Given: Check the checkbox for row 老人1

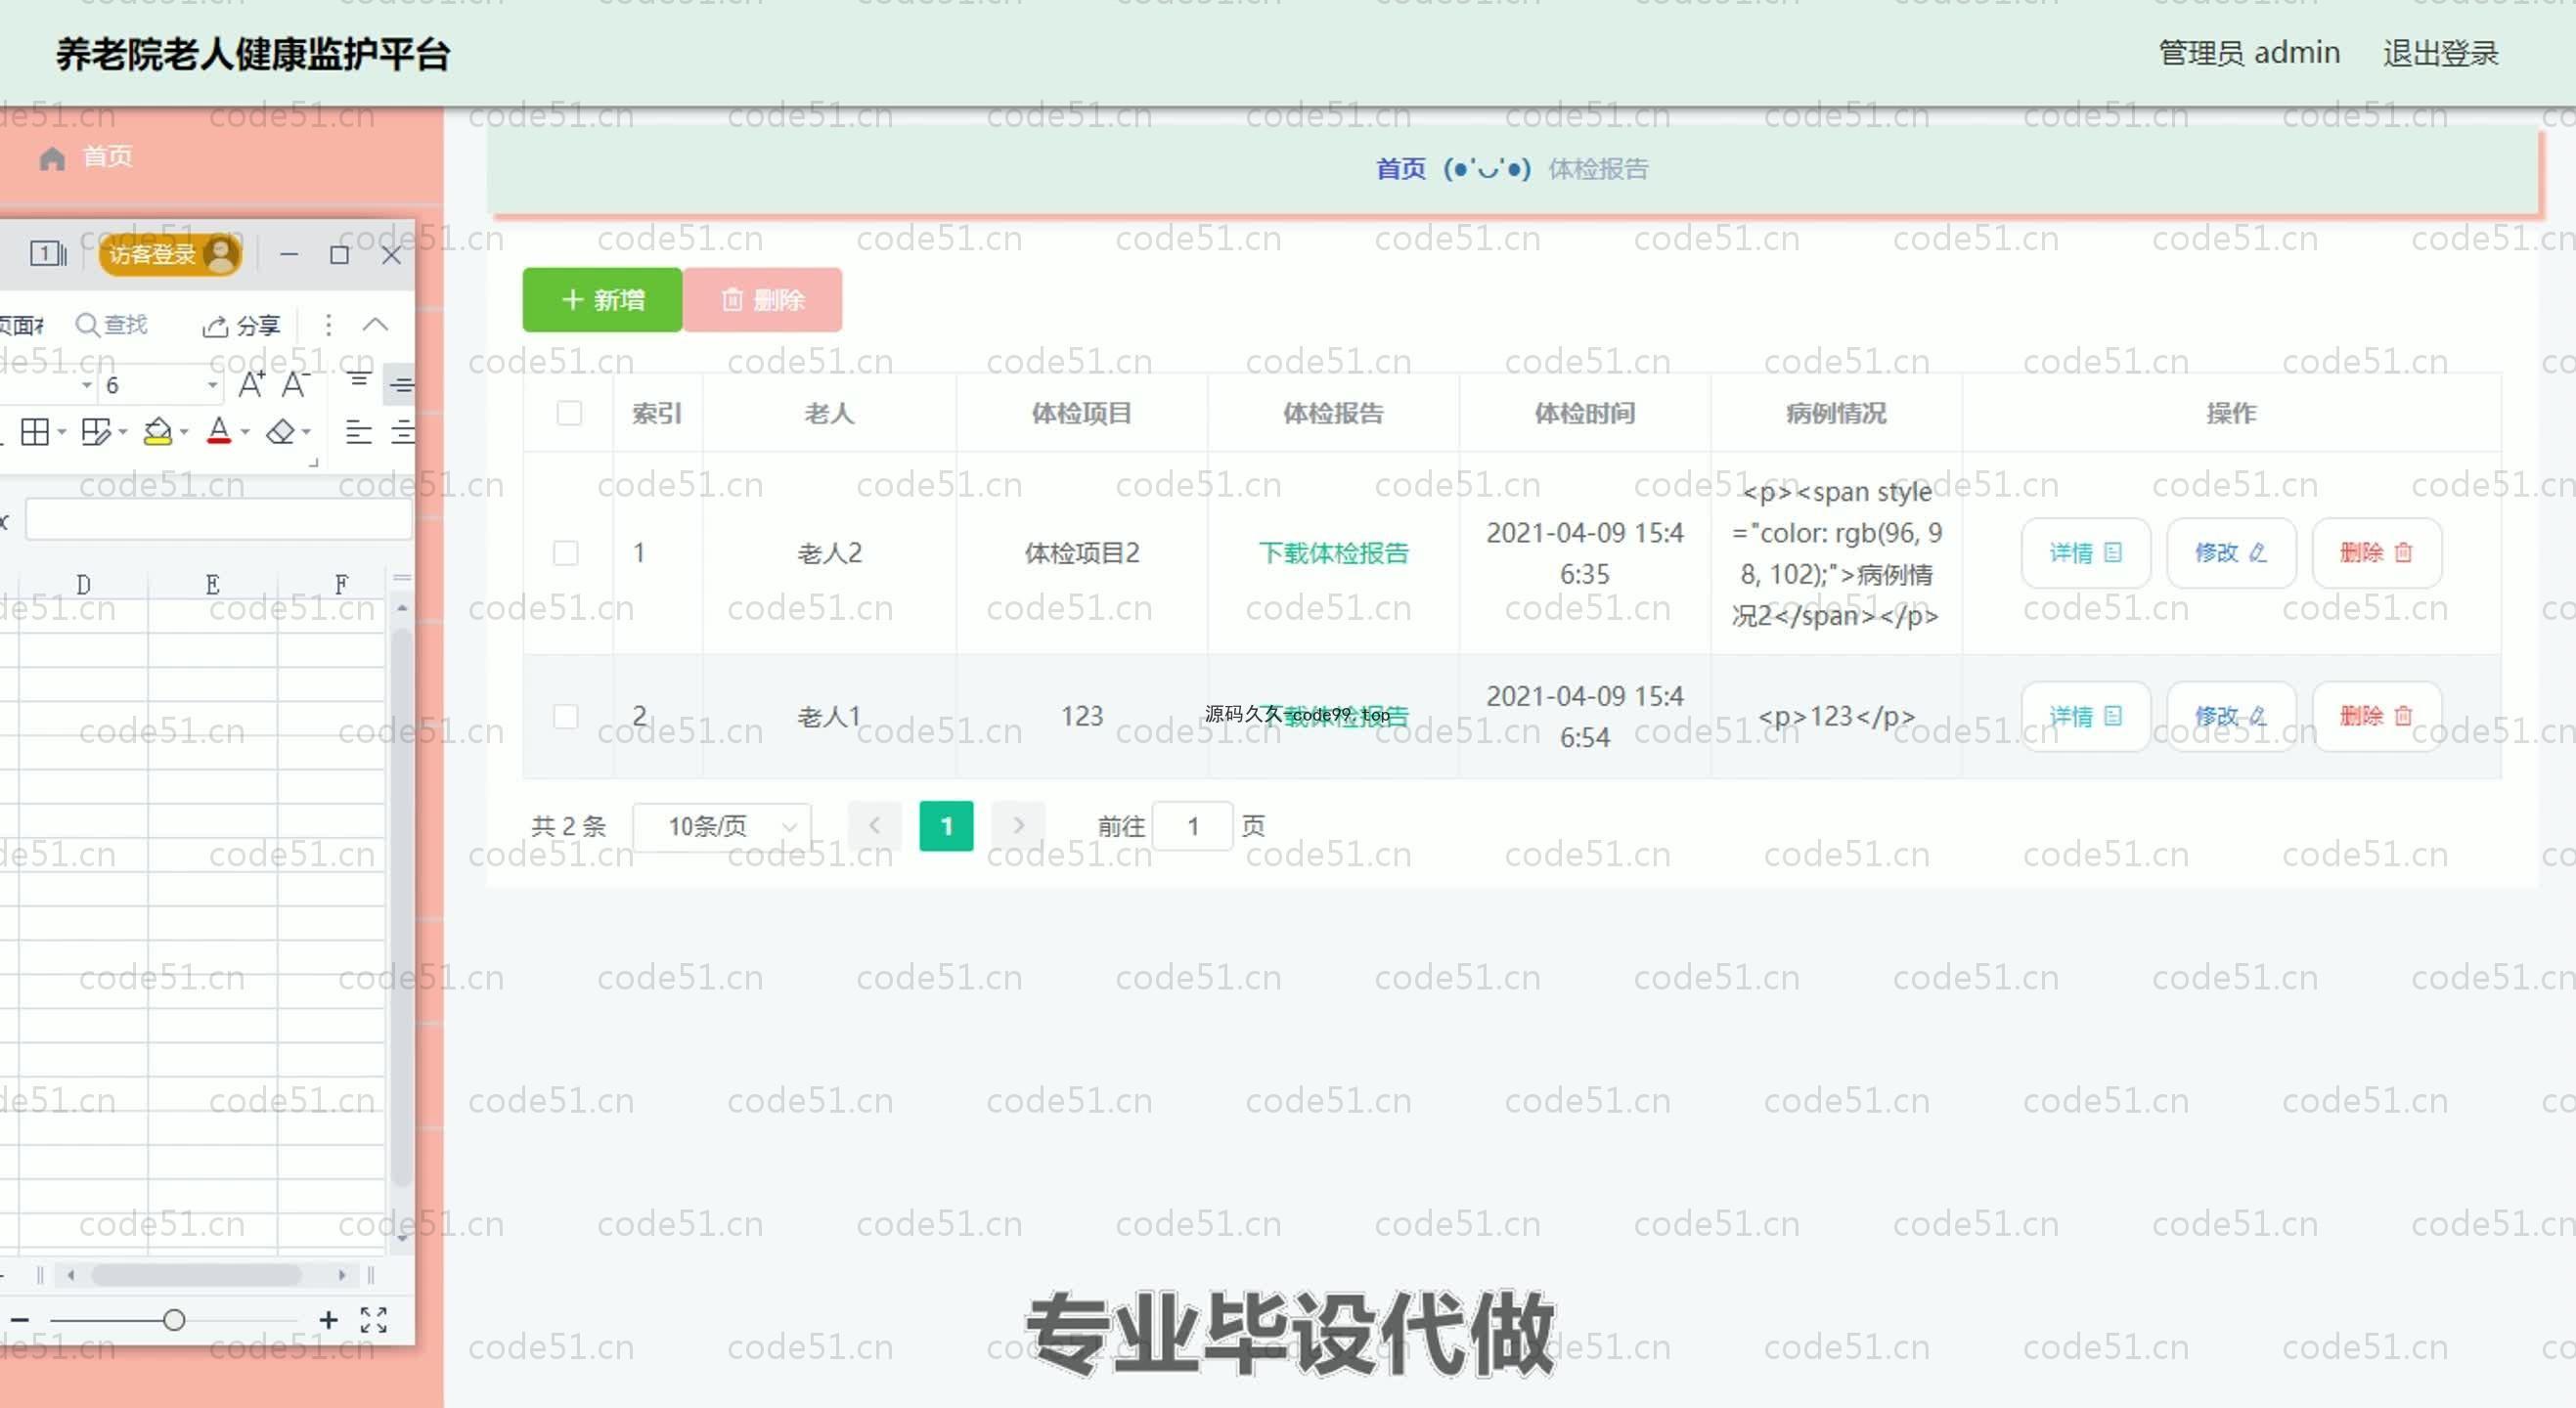Looking at the screenshot, I should (566, 716).
